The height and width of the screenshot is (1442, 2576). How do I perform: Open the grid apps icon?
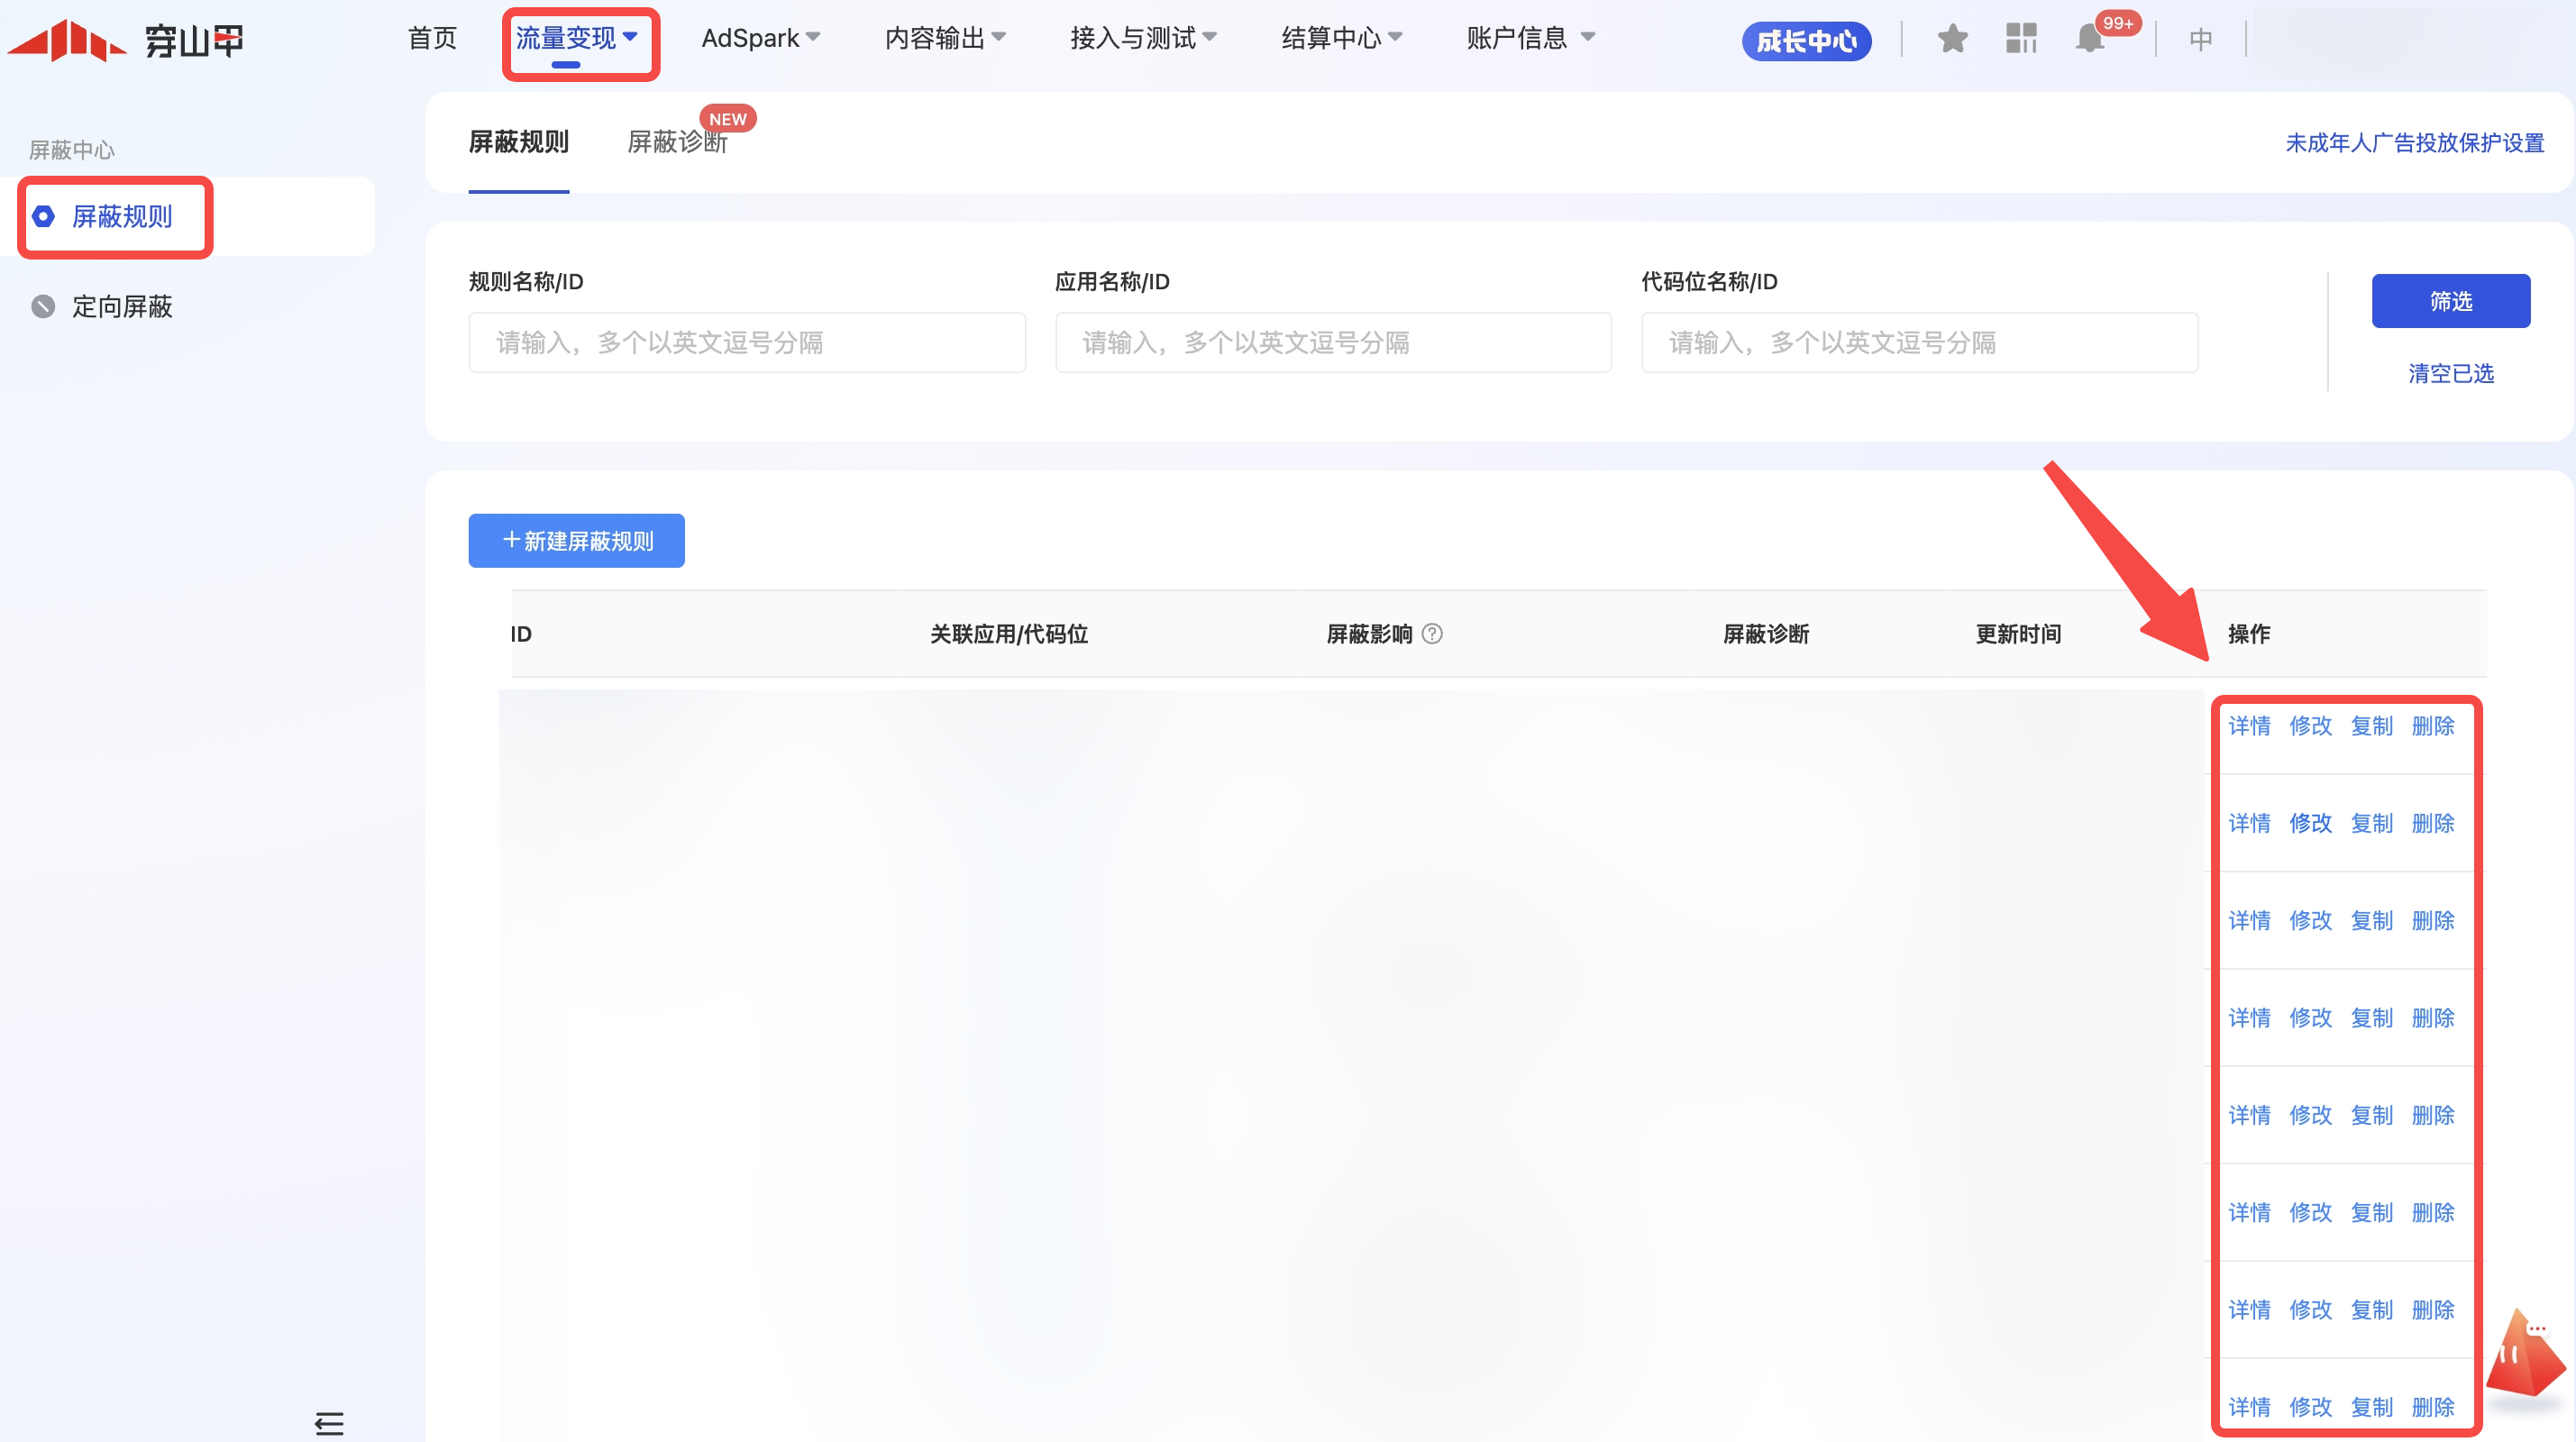click(x=2020, y=39)
